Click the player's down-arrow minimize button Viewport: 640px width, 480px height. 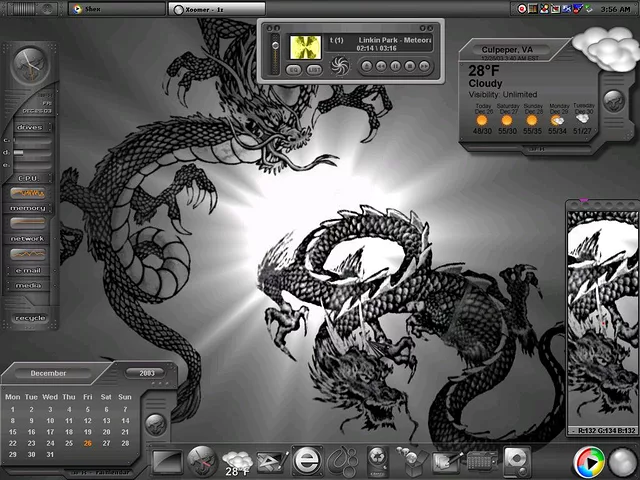(x=423, y=28)
